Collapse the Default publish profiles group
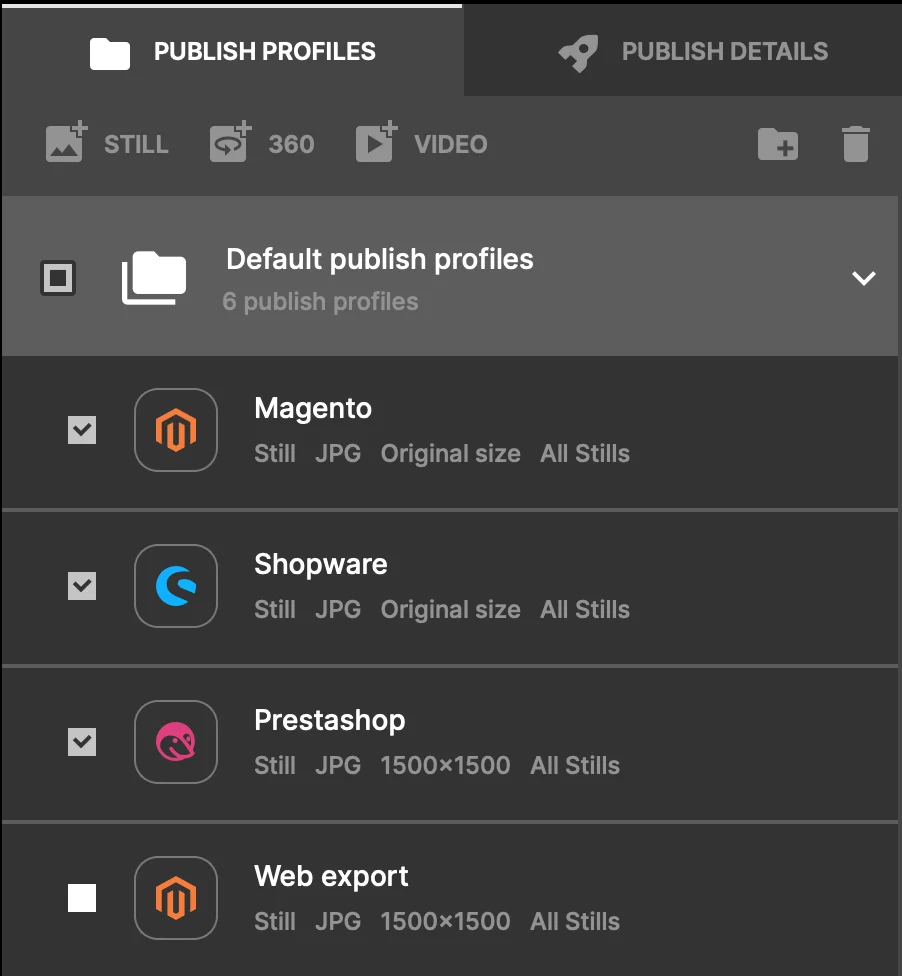Screen dimensions: 902x976 click(x=863, y=278)
